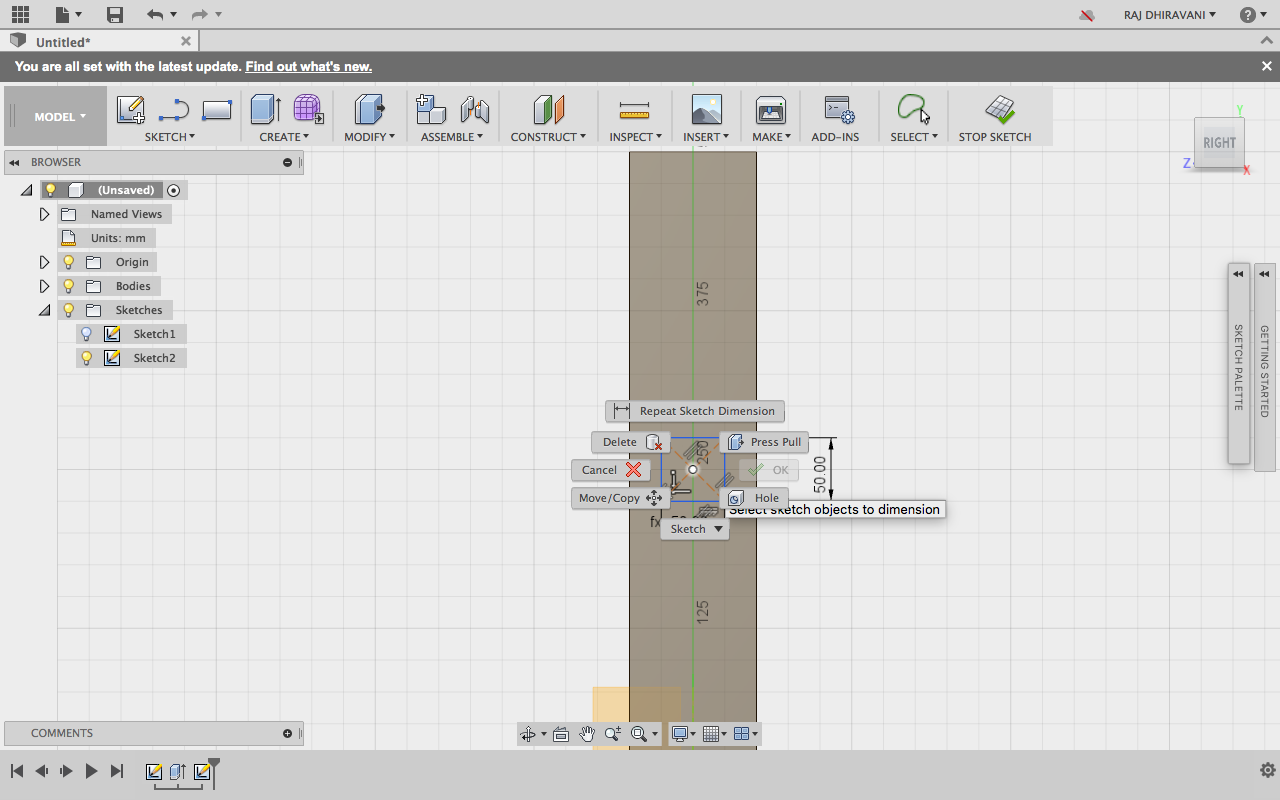The height and width of the screenshot is (800, 1280).
Task: Go to timeline start
Action: pos(17,771)
